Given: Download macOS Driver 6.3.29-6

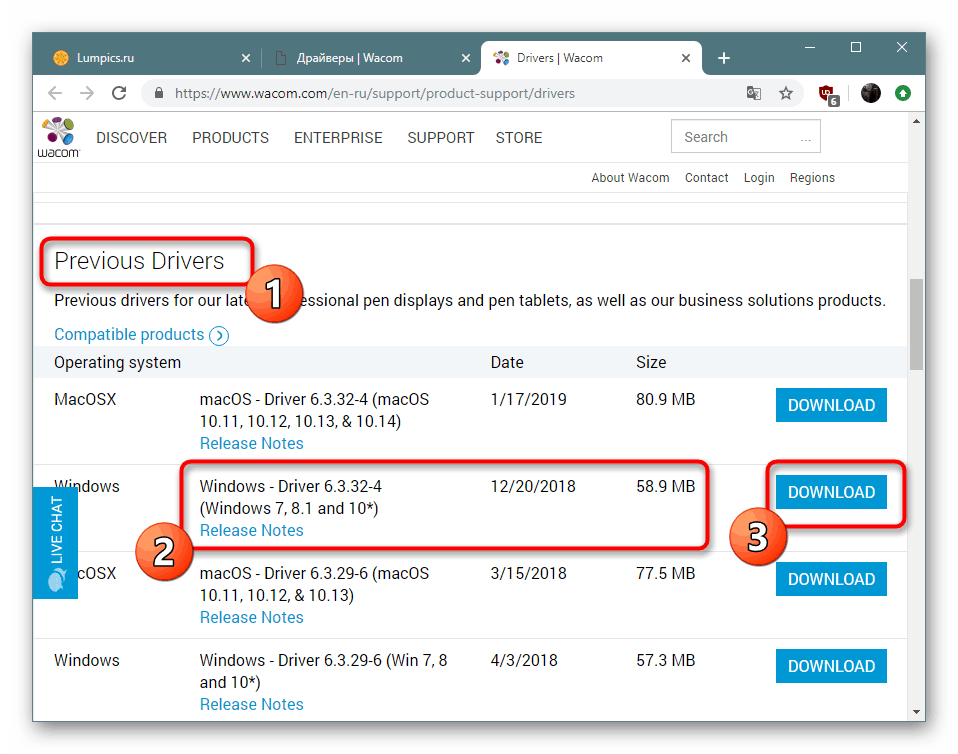Looking at the screenshot, I should tap(831, 579).
